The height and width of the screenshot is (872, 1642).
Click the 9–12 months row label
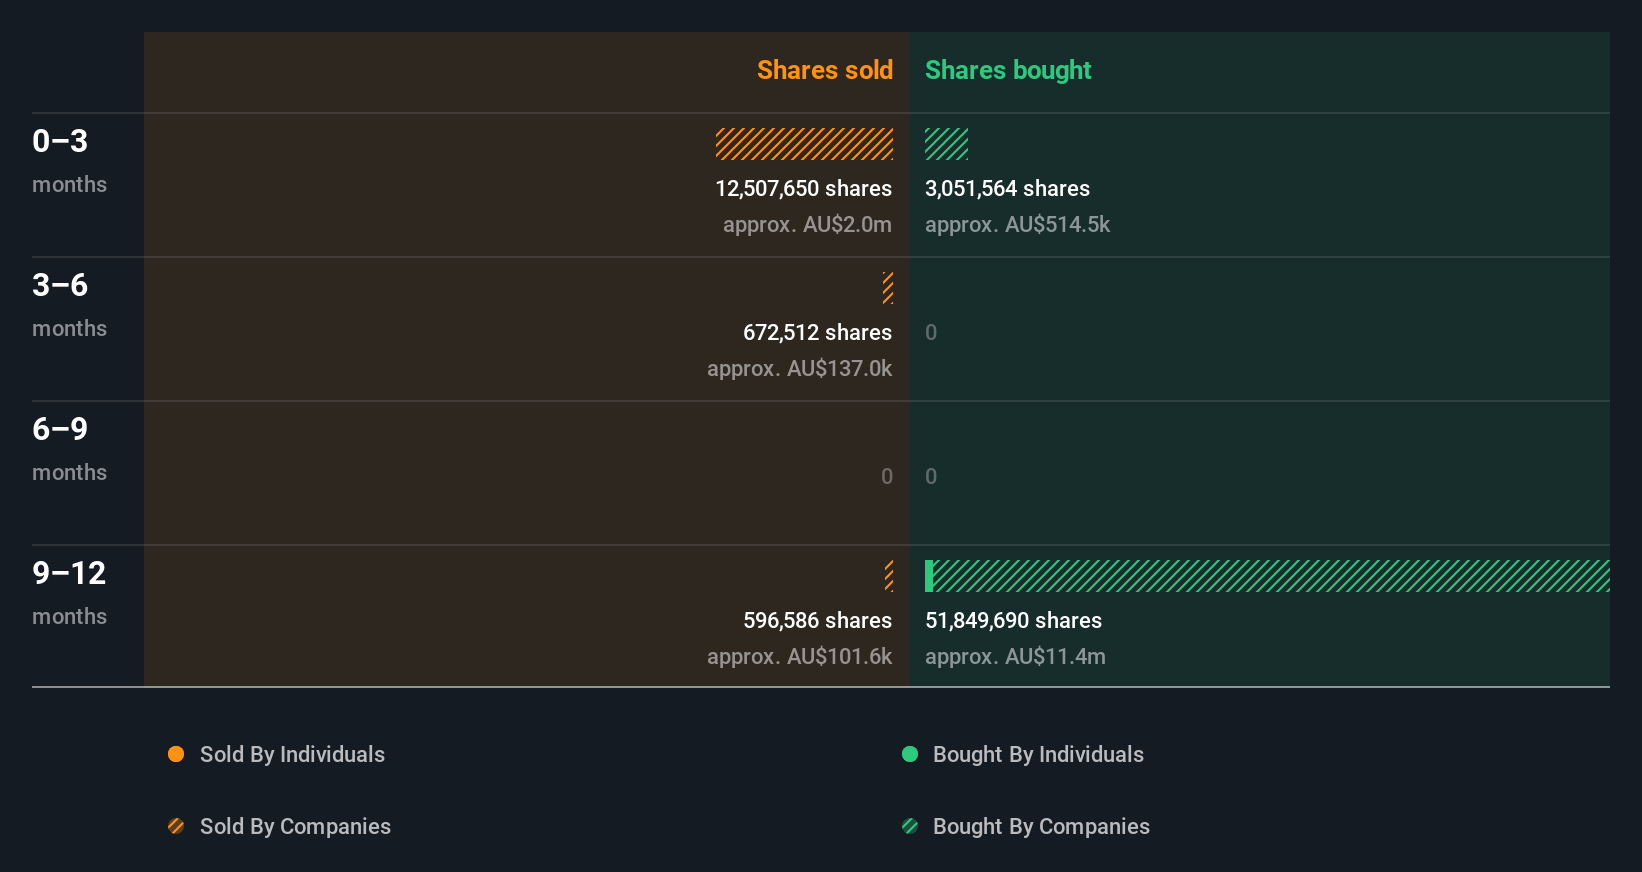(x=69, y=593)
